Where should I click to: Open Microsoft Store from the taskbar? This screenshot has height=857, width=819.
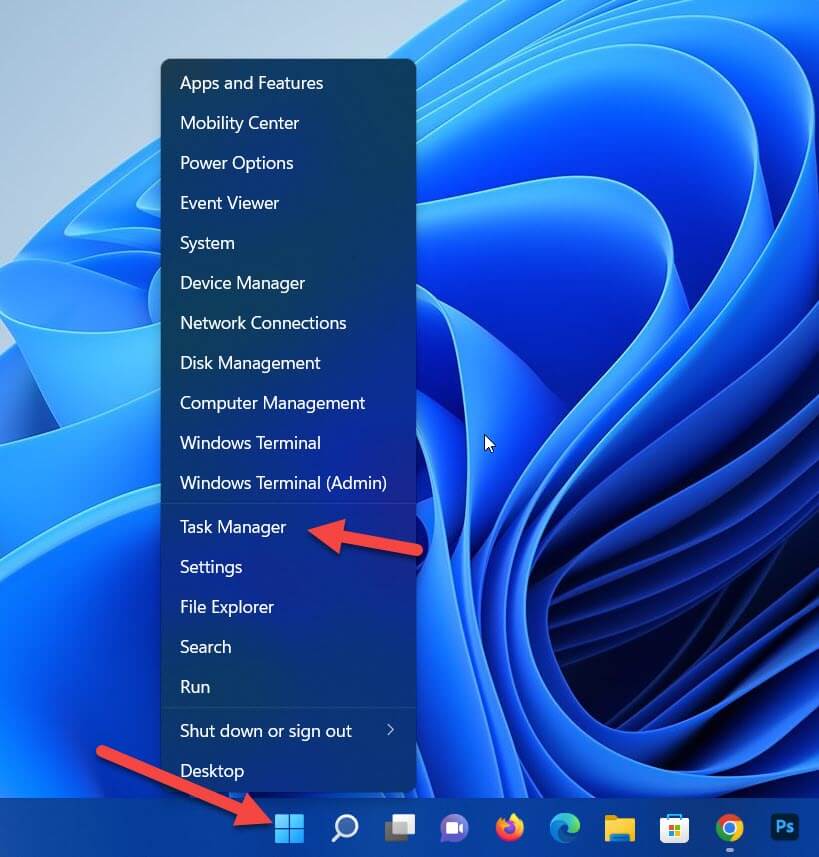pyautogui.click(x=675, y=828)
